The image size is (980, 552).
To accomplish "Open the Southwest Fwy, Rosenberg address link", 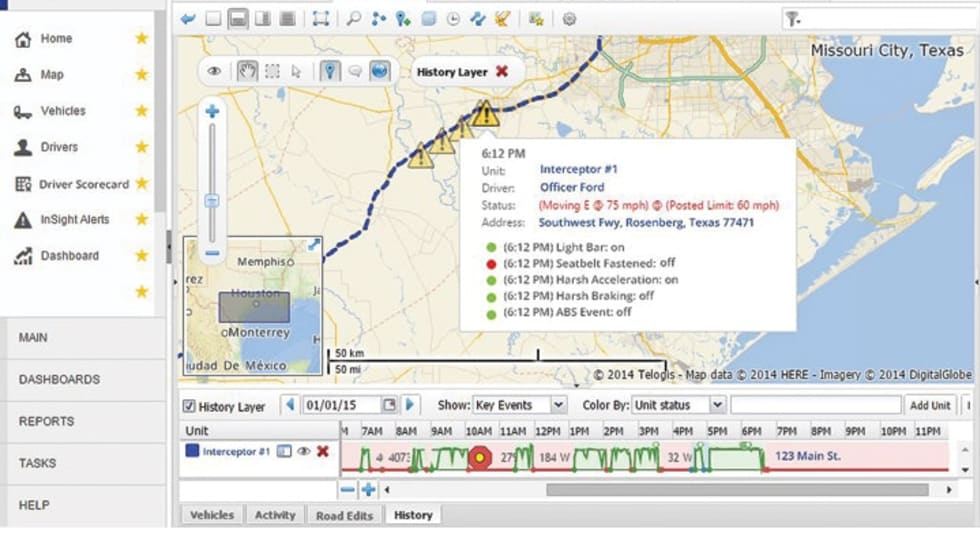I will pyautogui.click(x=646, y=223).
